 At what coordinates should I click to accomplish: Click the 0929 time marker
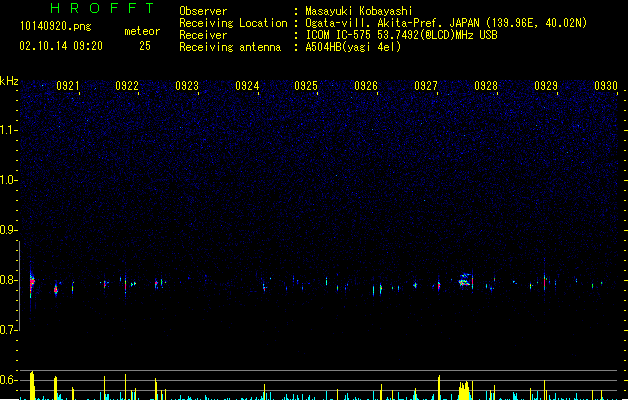point(546,86)
